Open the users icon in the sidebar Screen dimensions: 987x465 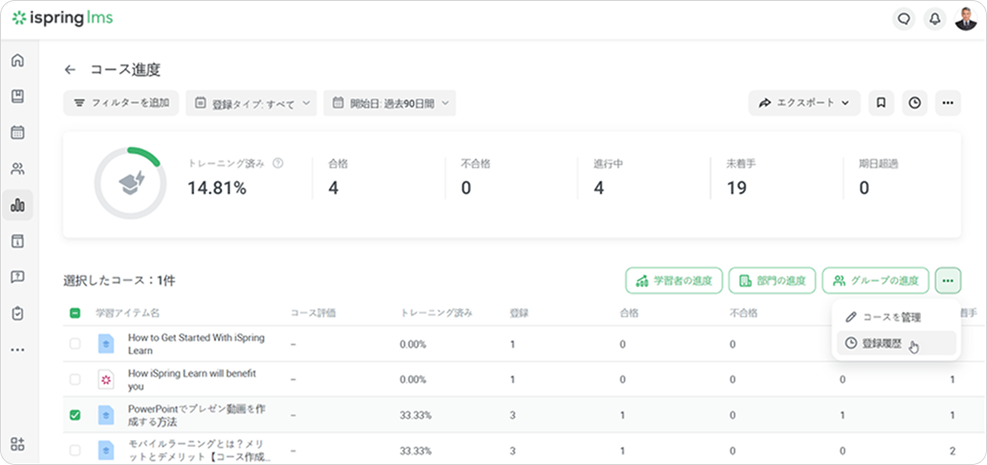click(x=17, y=169)
